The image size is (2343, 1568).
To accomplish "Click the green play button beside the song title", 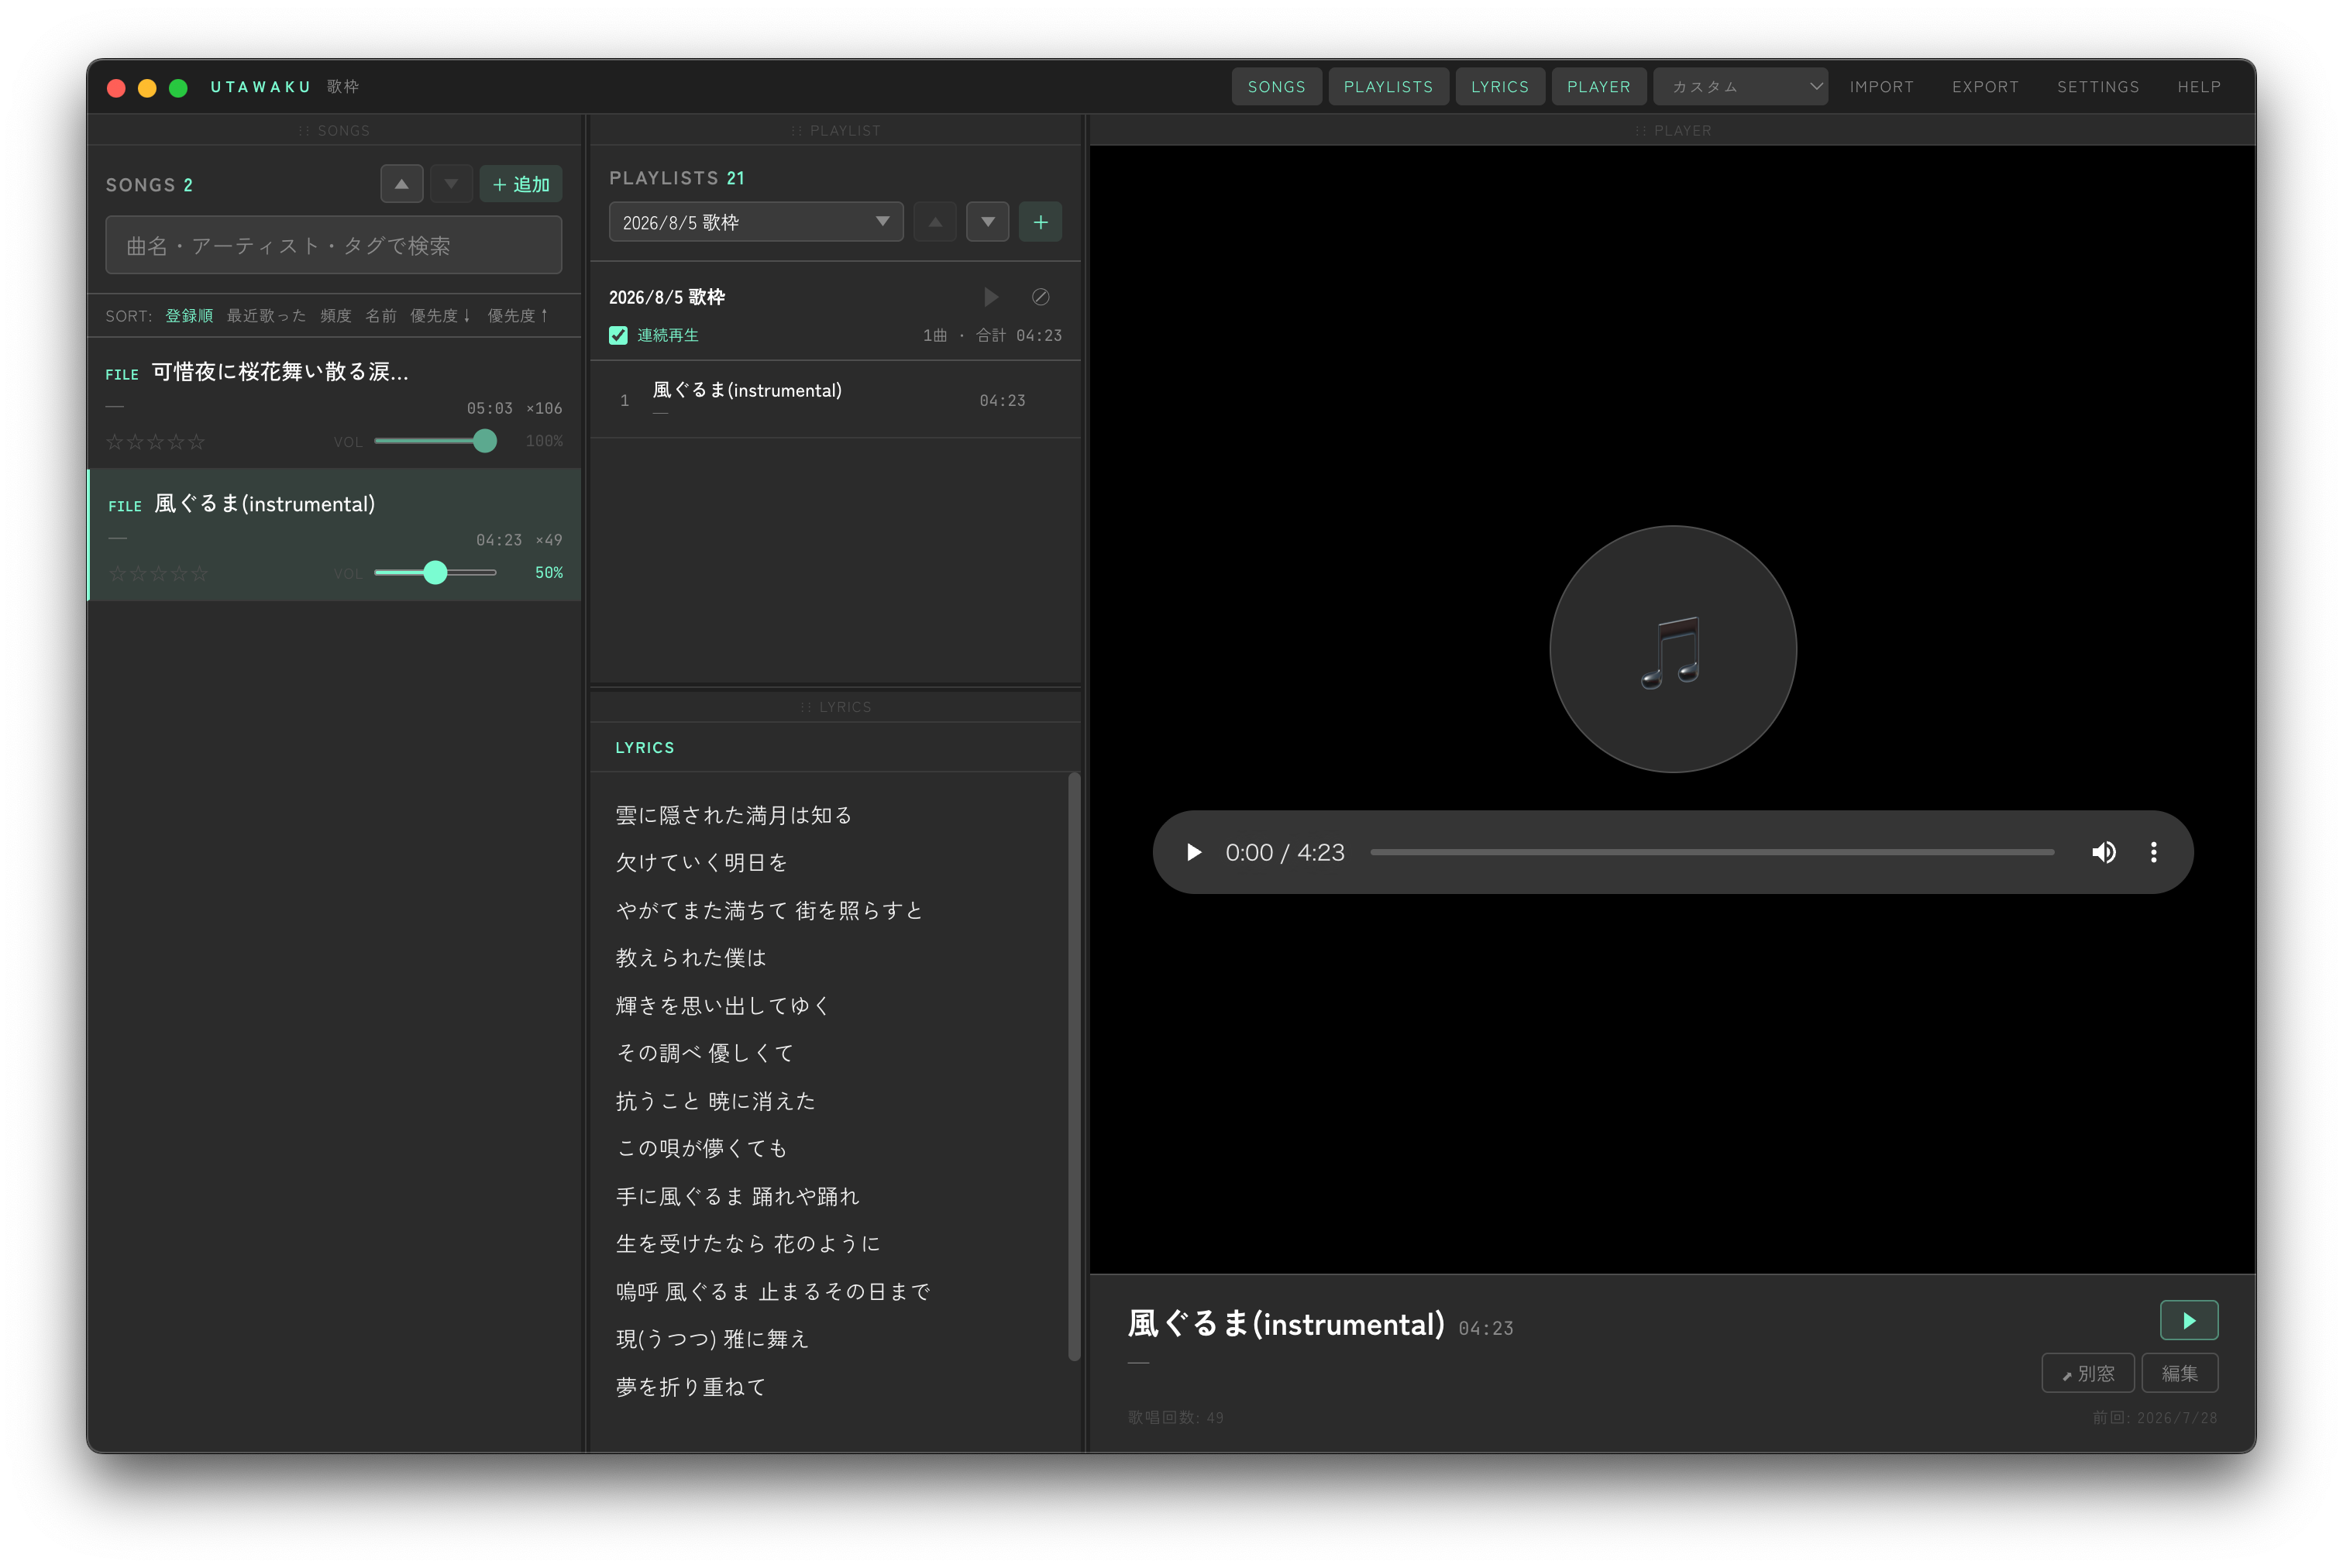I will [x=2188, y=1320].
